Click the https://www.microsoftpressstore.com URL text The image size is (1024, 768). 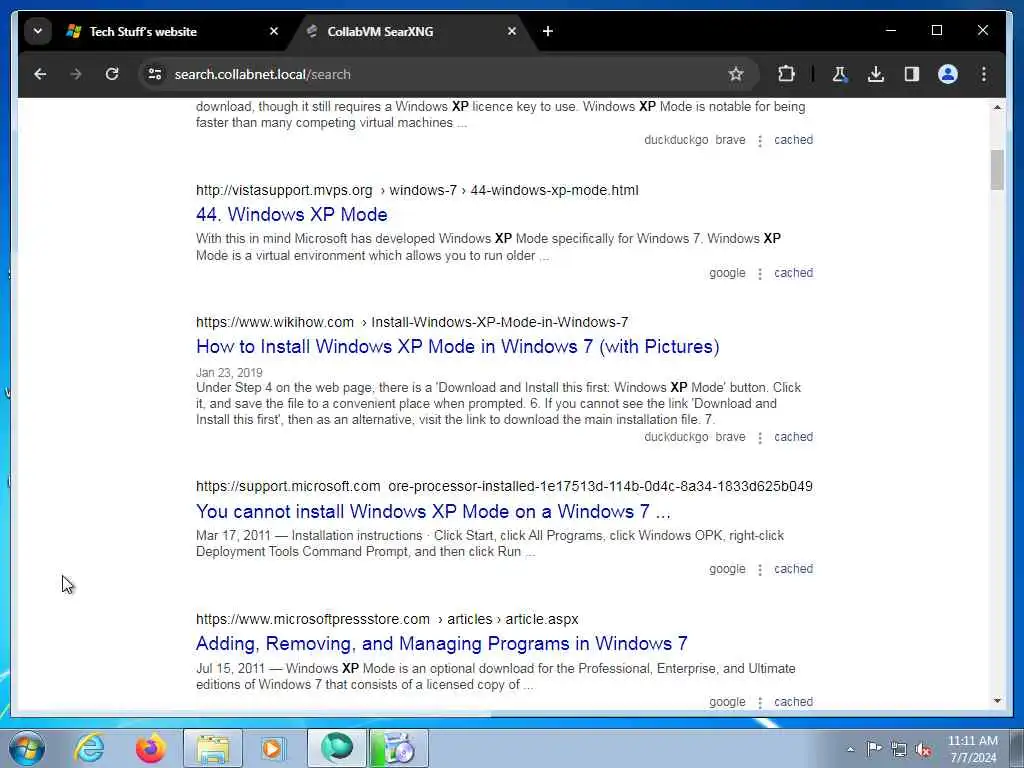pyautogui.click(x=313, y=619)
